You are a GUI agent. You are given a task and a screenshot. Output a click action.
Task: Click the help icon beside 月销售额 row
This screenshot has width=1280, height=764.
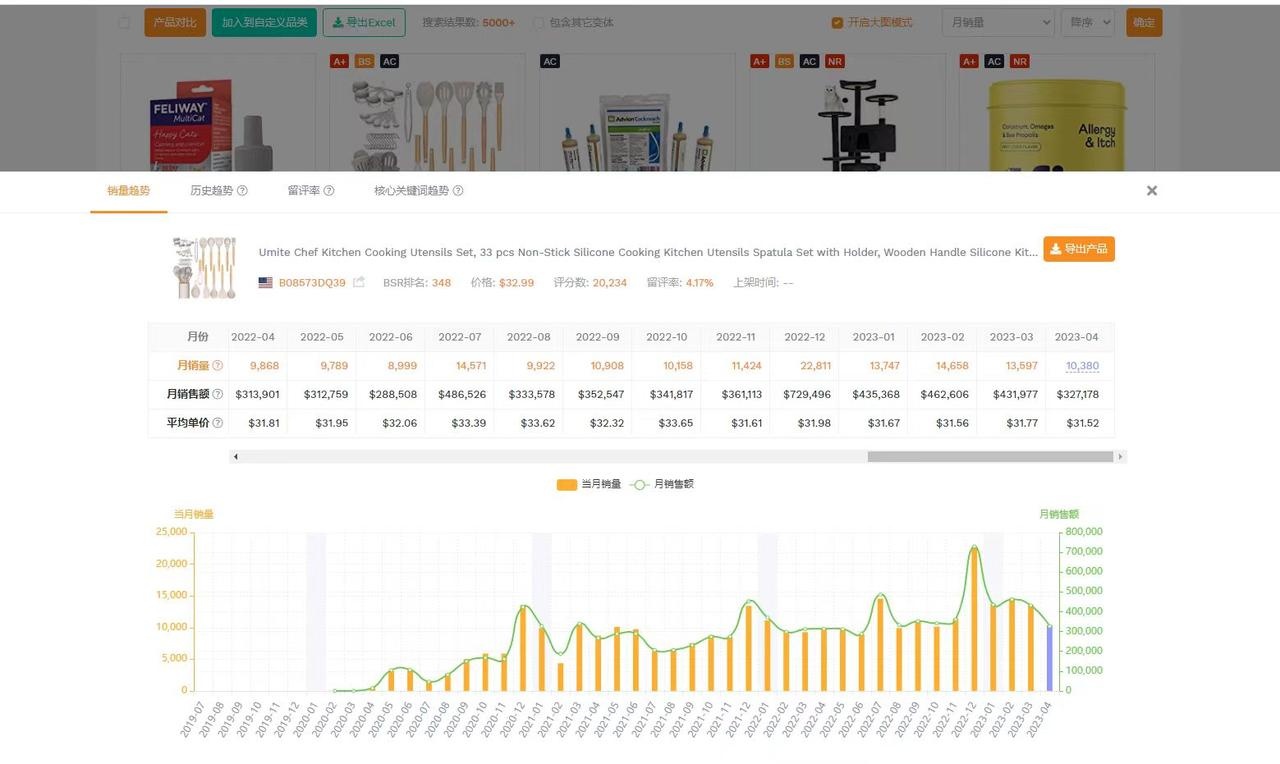tap(217, 394)
